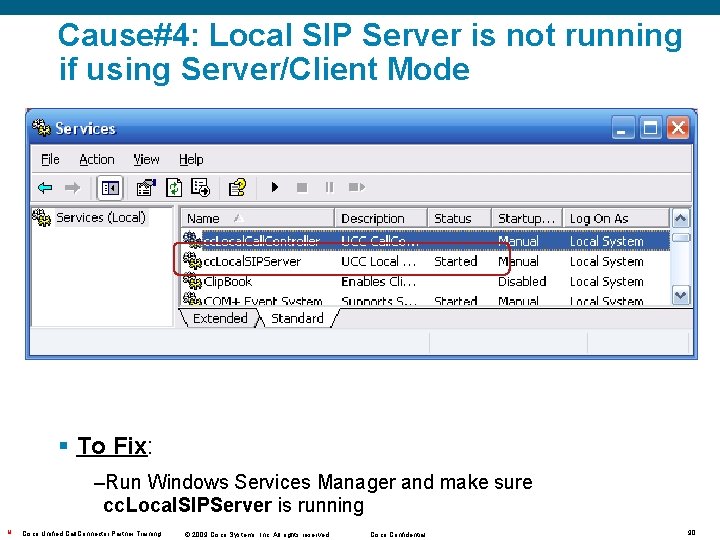This screenshot has height=540, width=720.
Task: Click the scrollbar down arrow
Action: (x=681, y=295)
